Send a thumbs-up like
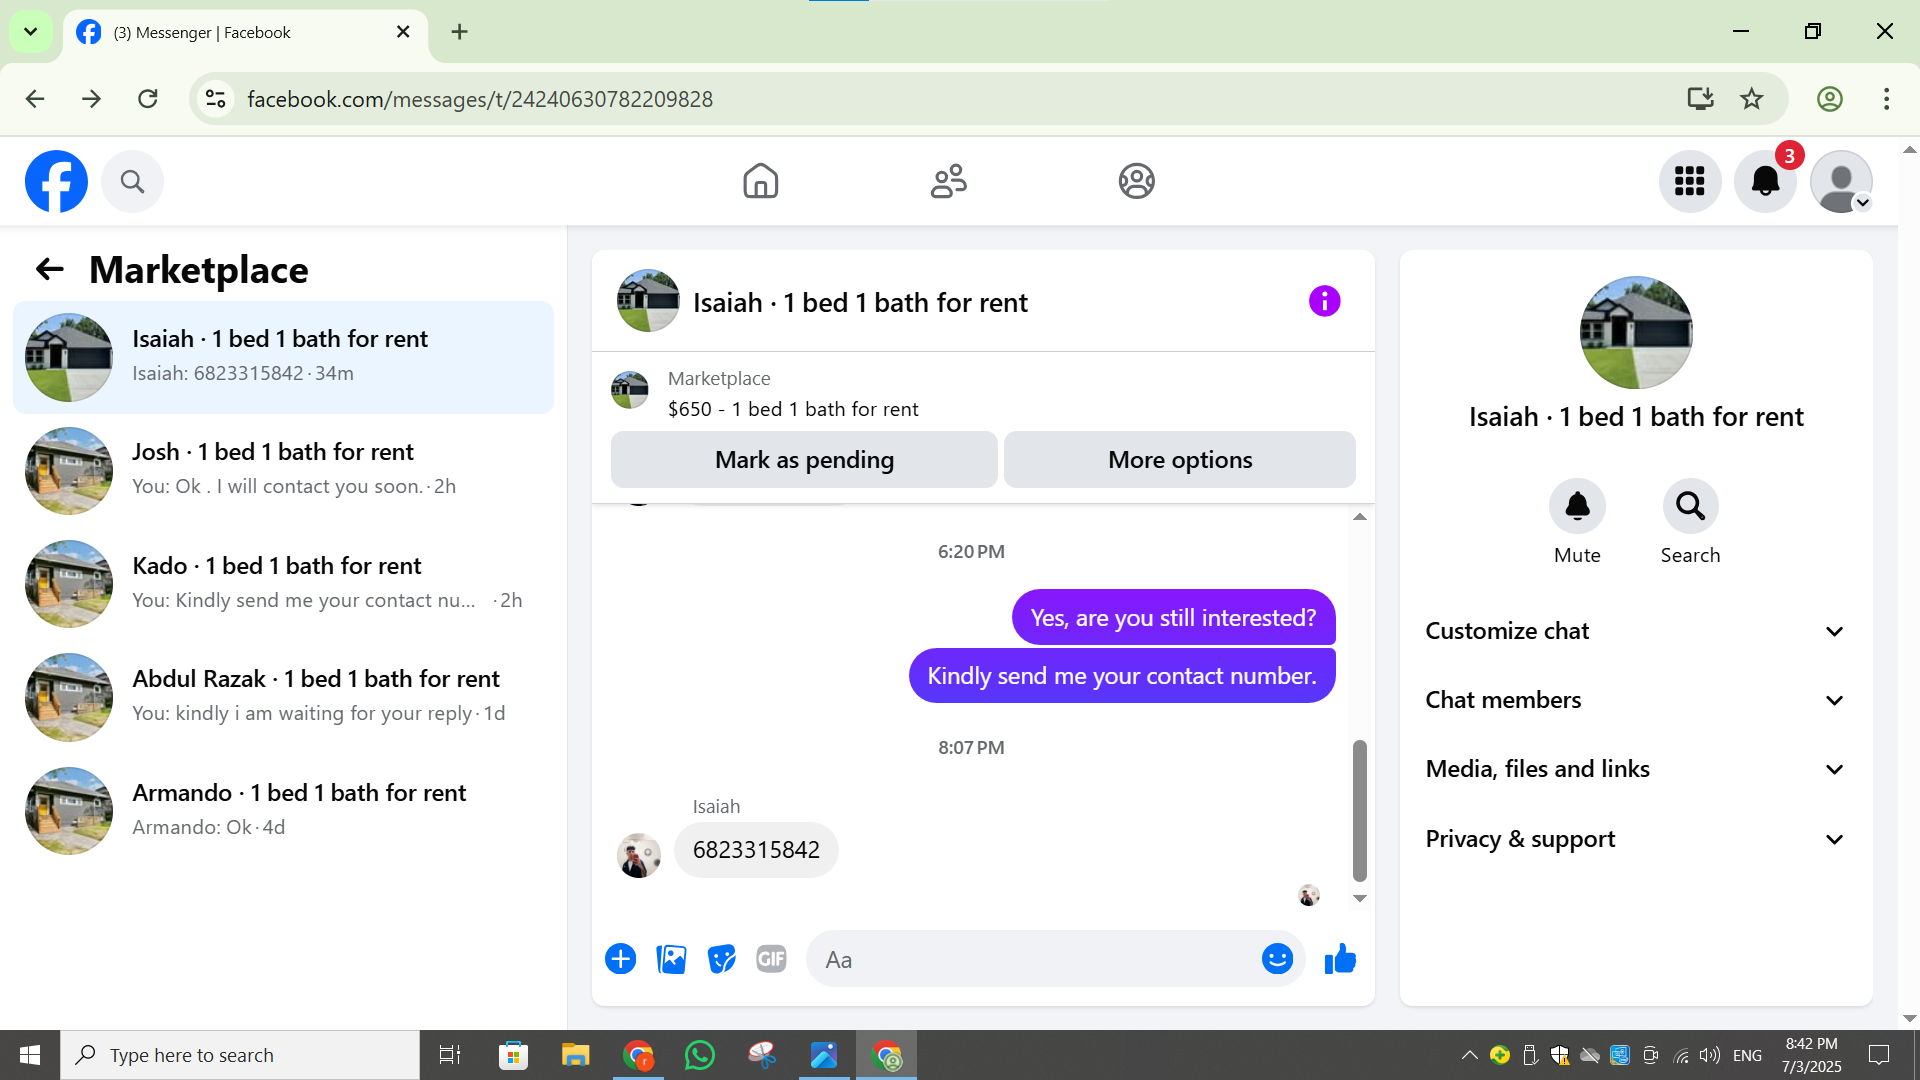This screenshot has width=1920, height=1080. (1340, 959)
